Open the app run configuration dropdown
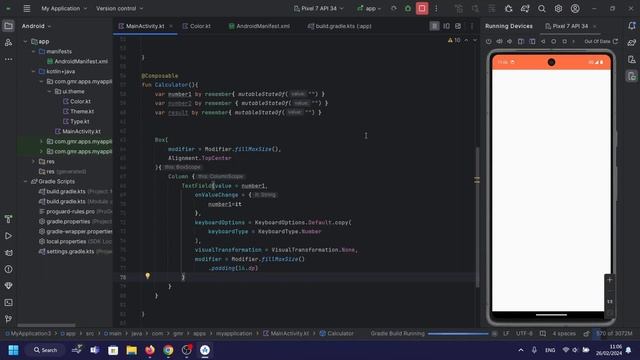Image resolution: width=640 pixels, height=360 pixels. pyautogui.click(x=369, y=8)
